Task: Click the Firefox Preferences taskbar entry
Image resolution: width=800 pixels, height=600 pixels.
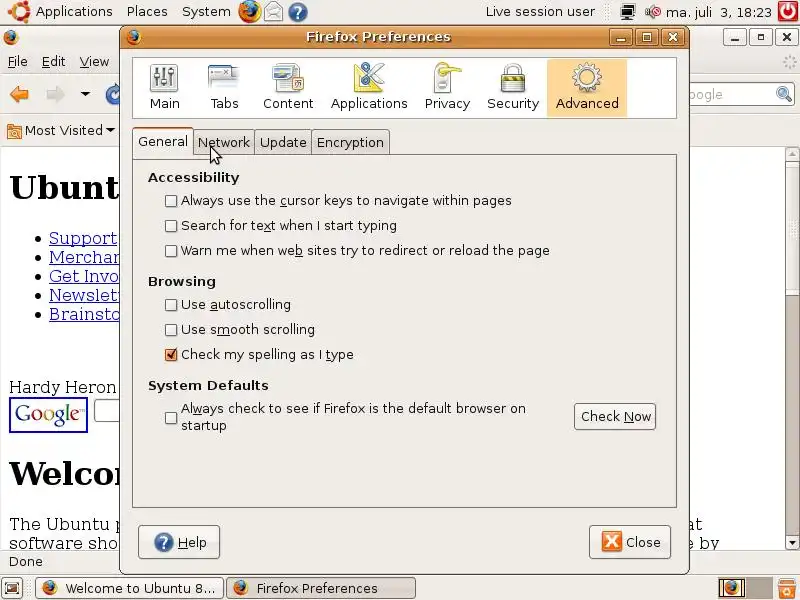Action: (321, 588)
